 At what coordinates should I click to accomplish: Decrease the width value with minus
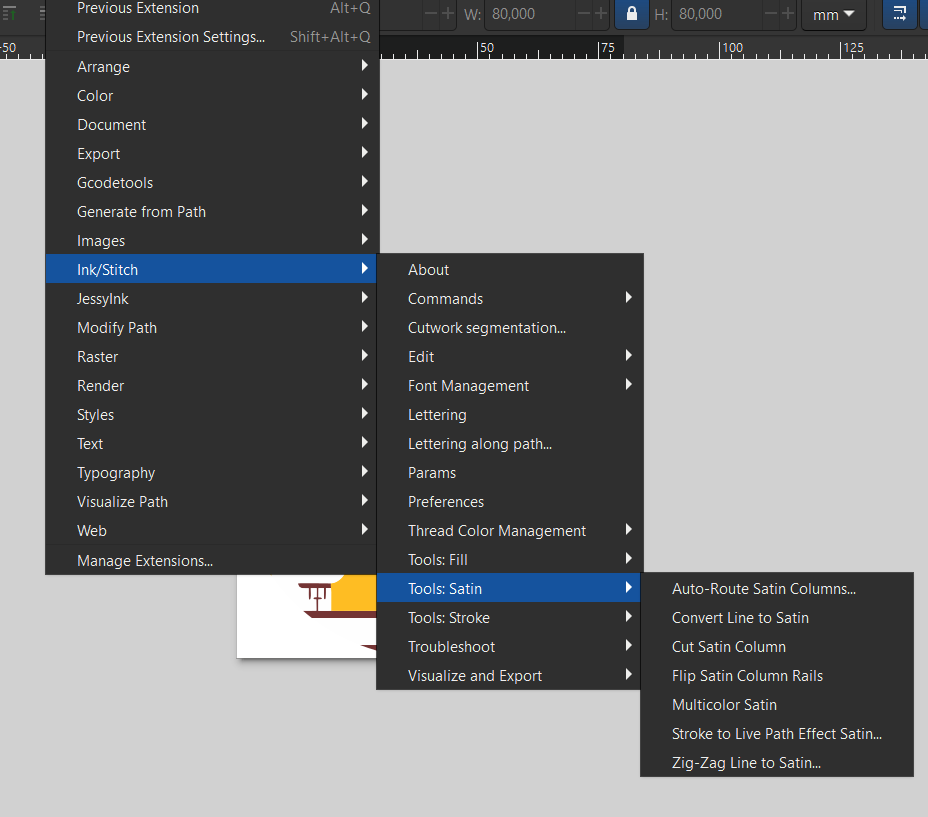pyautogui.click(x=584, y=14)
